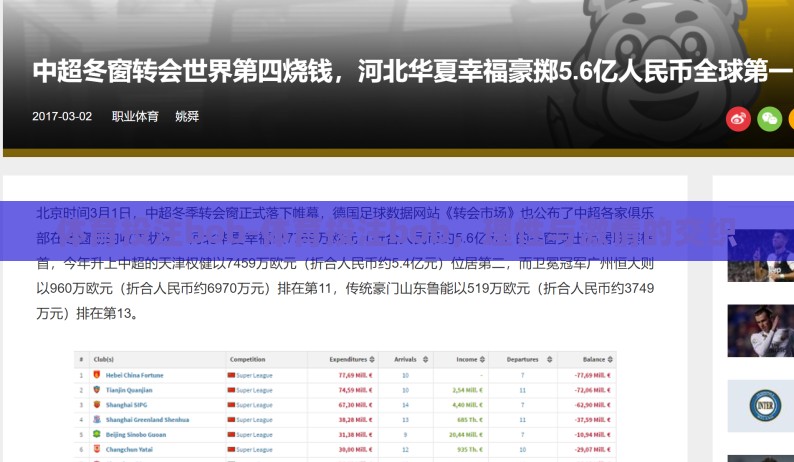Open the sidebar thumbnail of the player with a top-knot
Viewport: 794px width, 462px height.
[761, 331]
